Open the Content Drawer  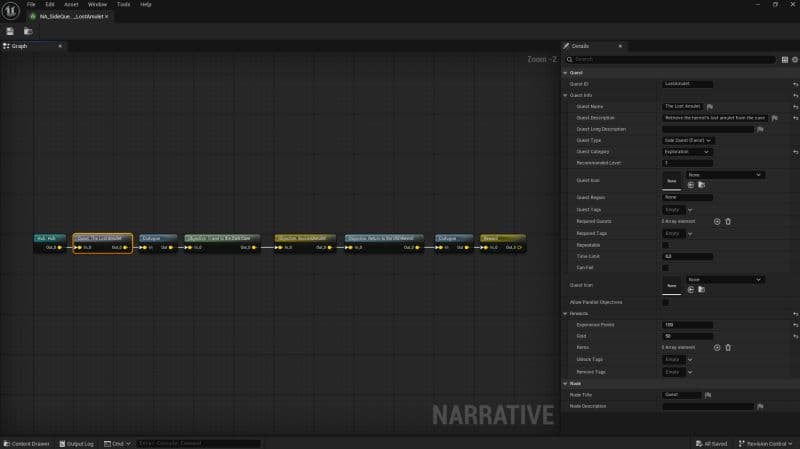click(27, 444)
